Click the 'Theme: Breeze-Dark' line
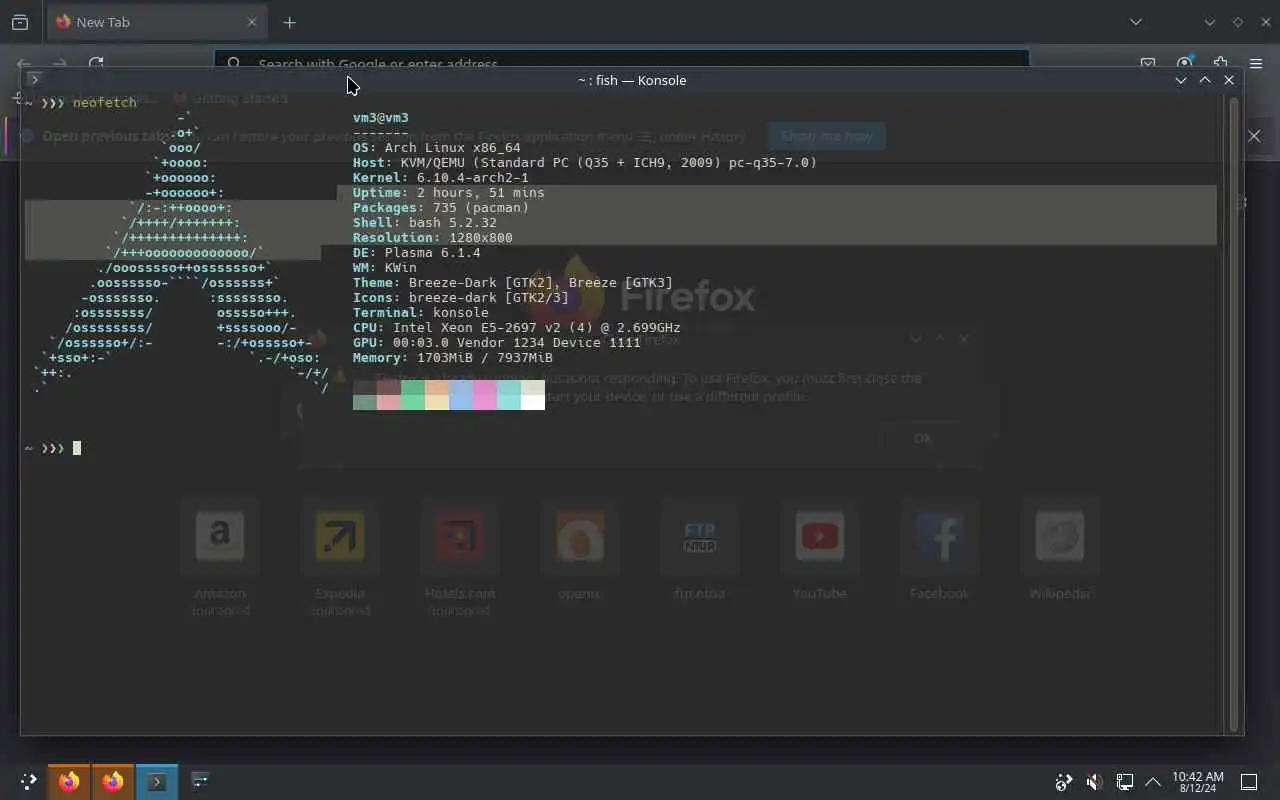Image resolution: width=1280 pixels, height=800 pixels. [513, 283]
